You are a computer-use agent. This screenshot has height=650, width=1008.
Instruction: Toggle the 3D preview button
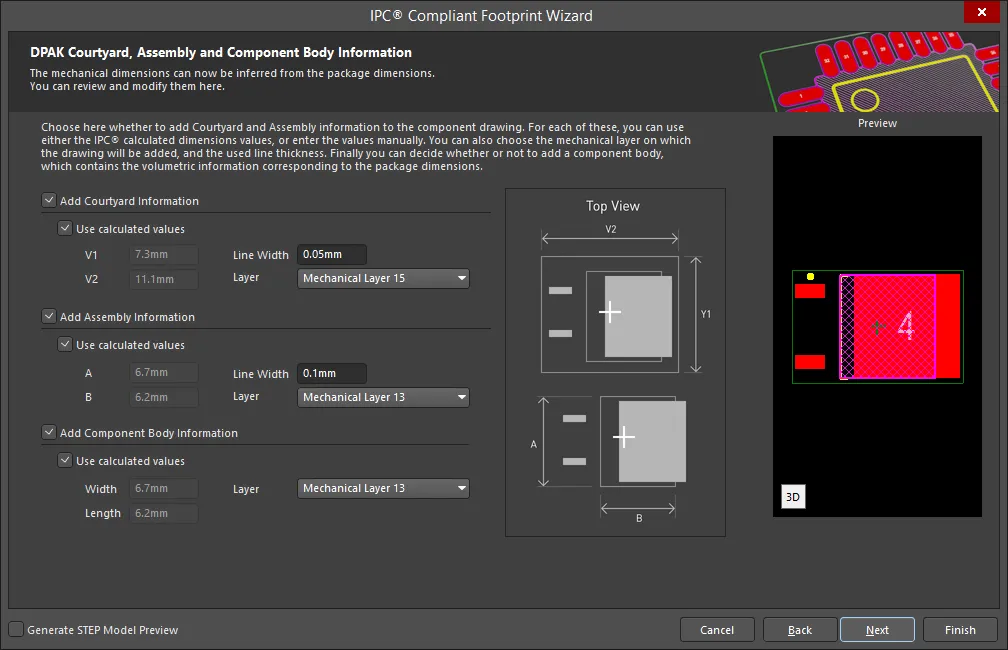pos(793,497)
